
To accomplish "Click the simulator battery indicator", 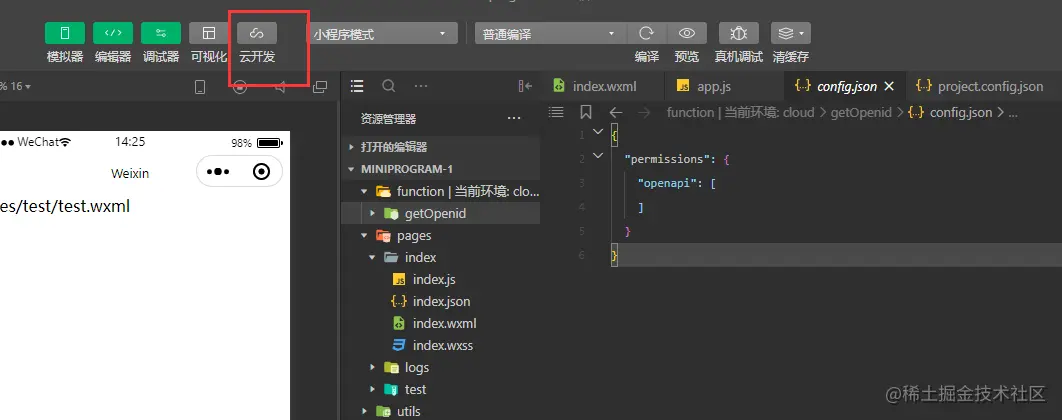I will click(270, 143).
